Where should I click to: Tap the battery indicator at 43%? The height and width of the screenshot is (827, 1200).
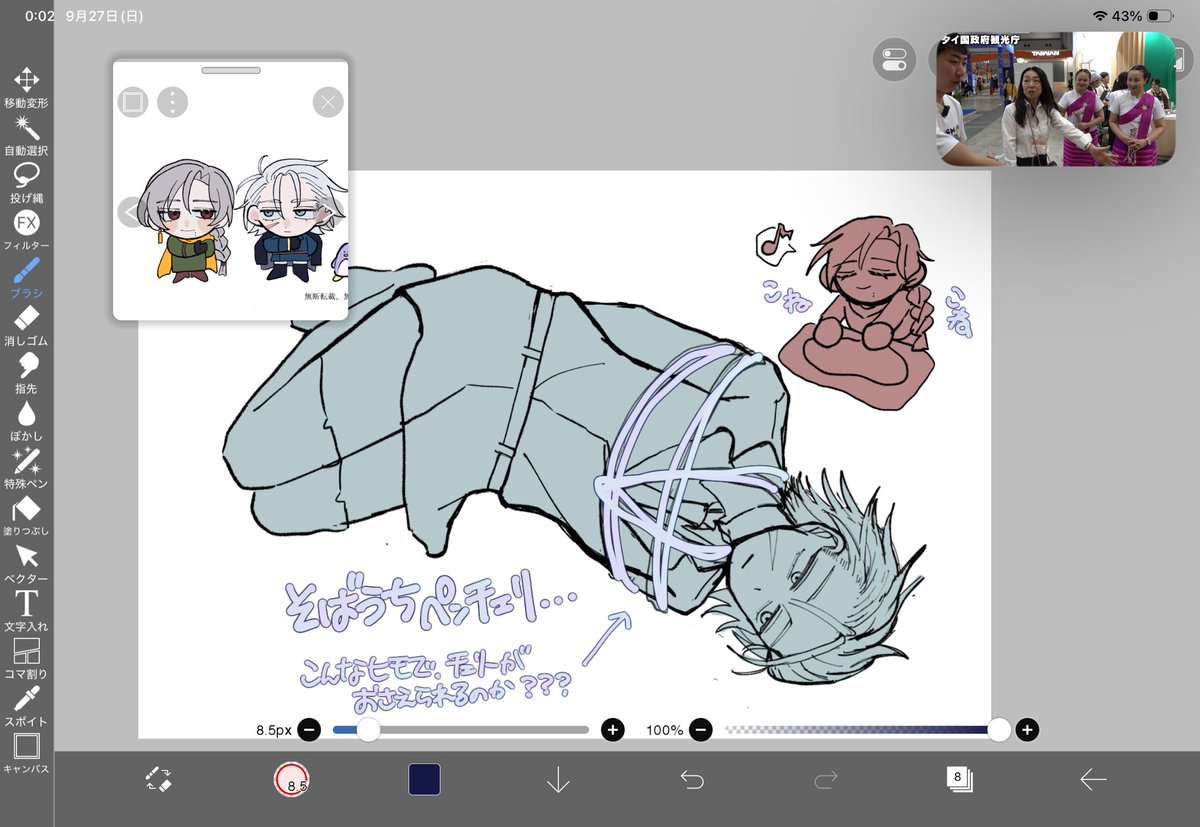click(1161, 16)
